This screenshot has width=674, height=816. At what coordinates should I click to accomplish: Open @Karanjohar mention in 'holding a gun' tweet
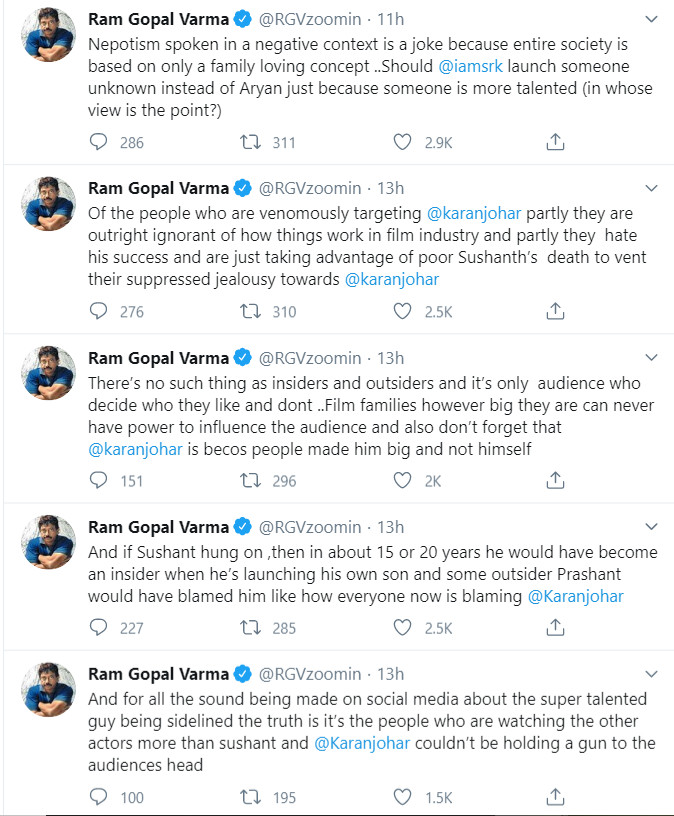tap(362, 743)
